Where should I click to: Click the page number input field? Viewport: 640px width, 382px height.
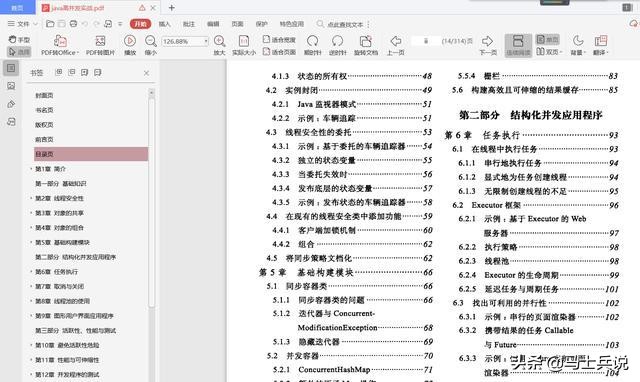coord(426,41)
